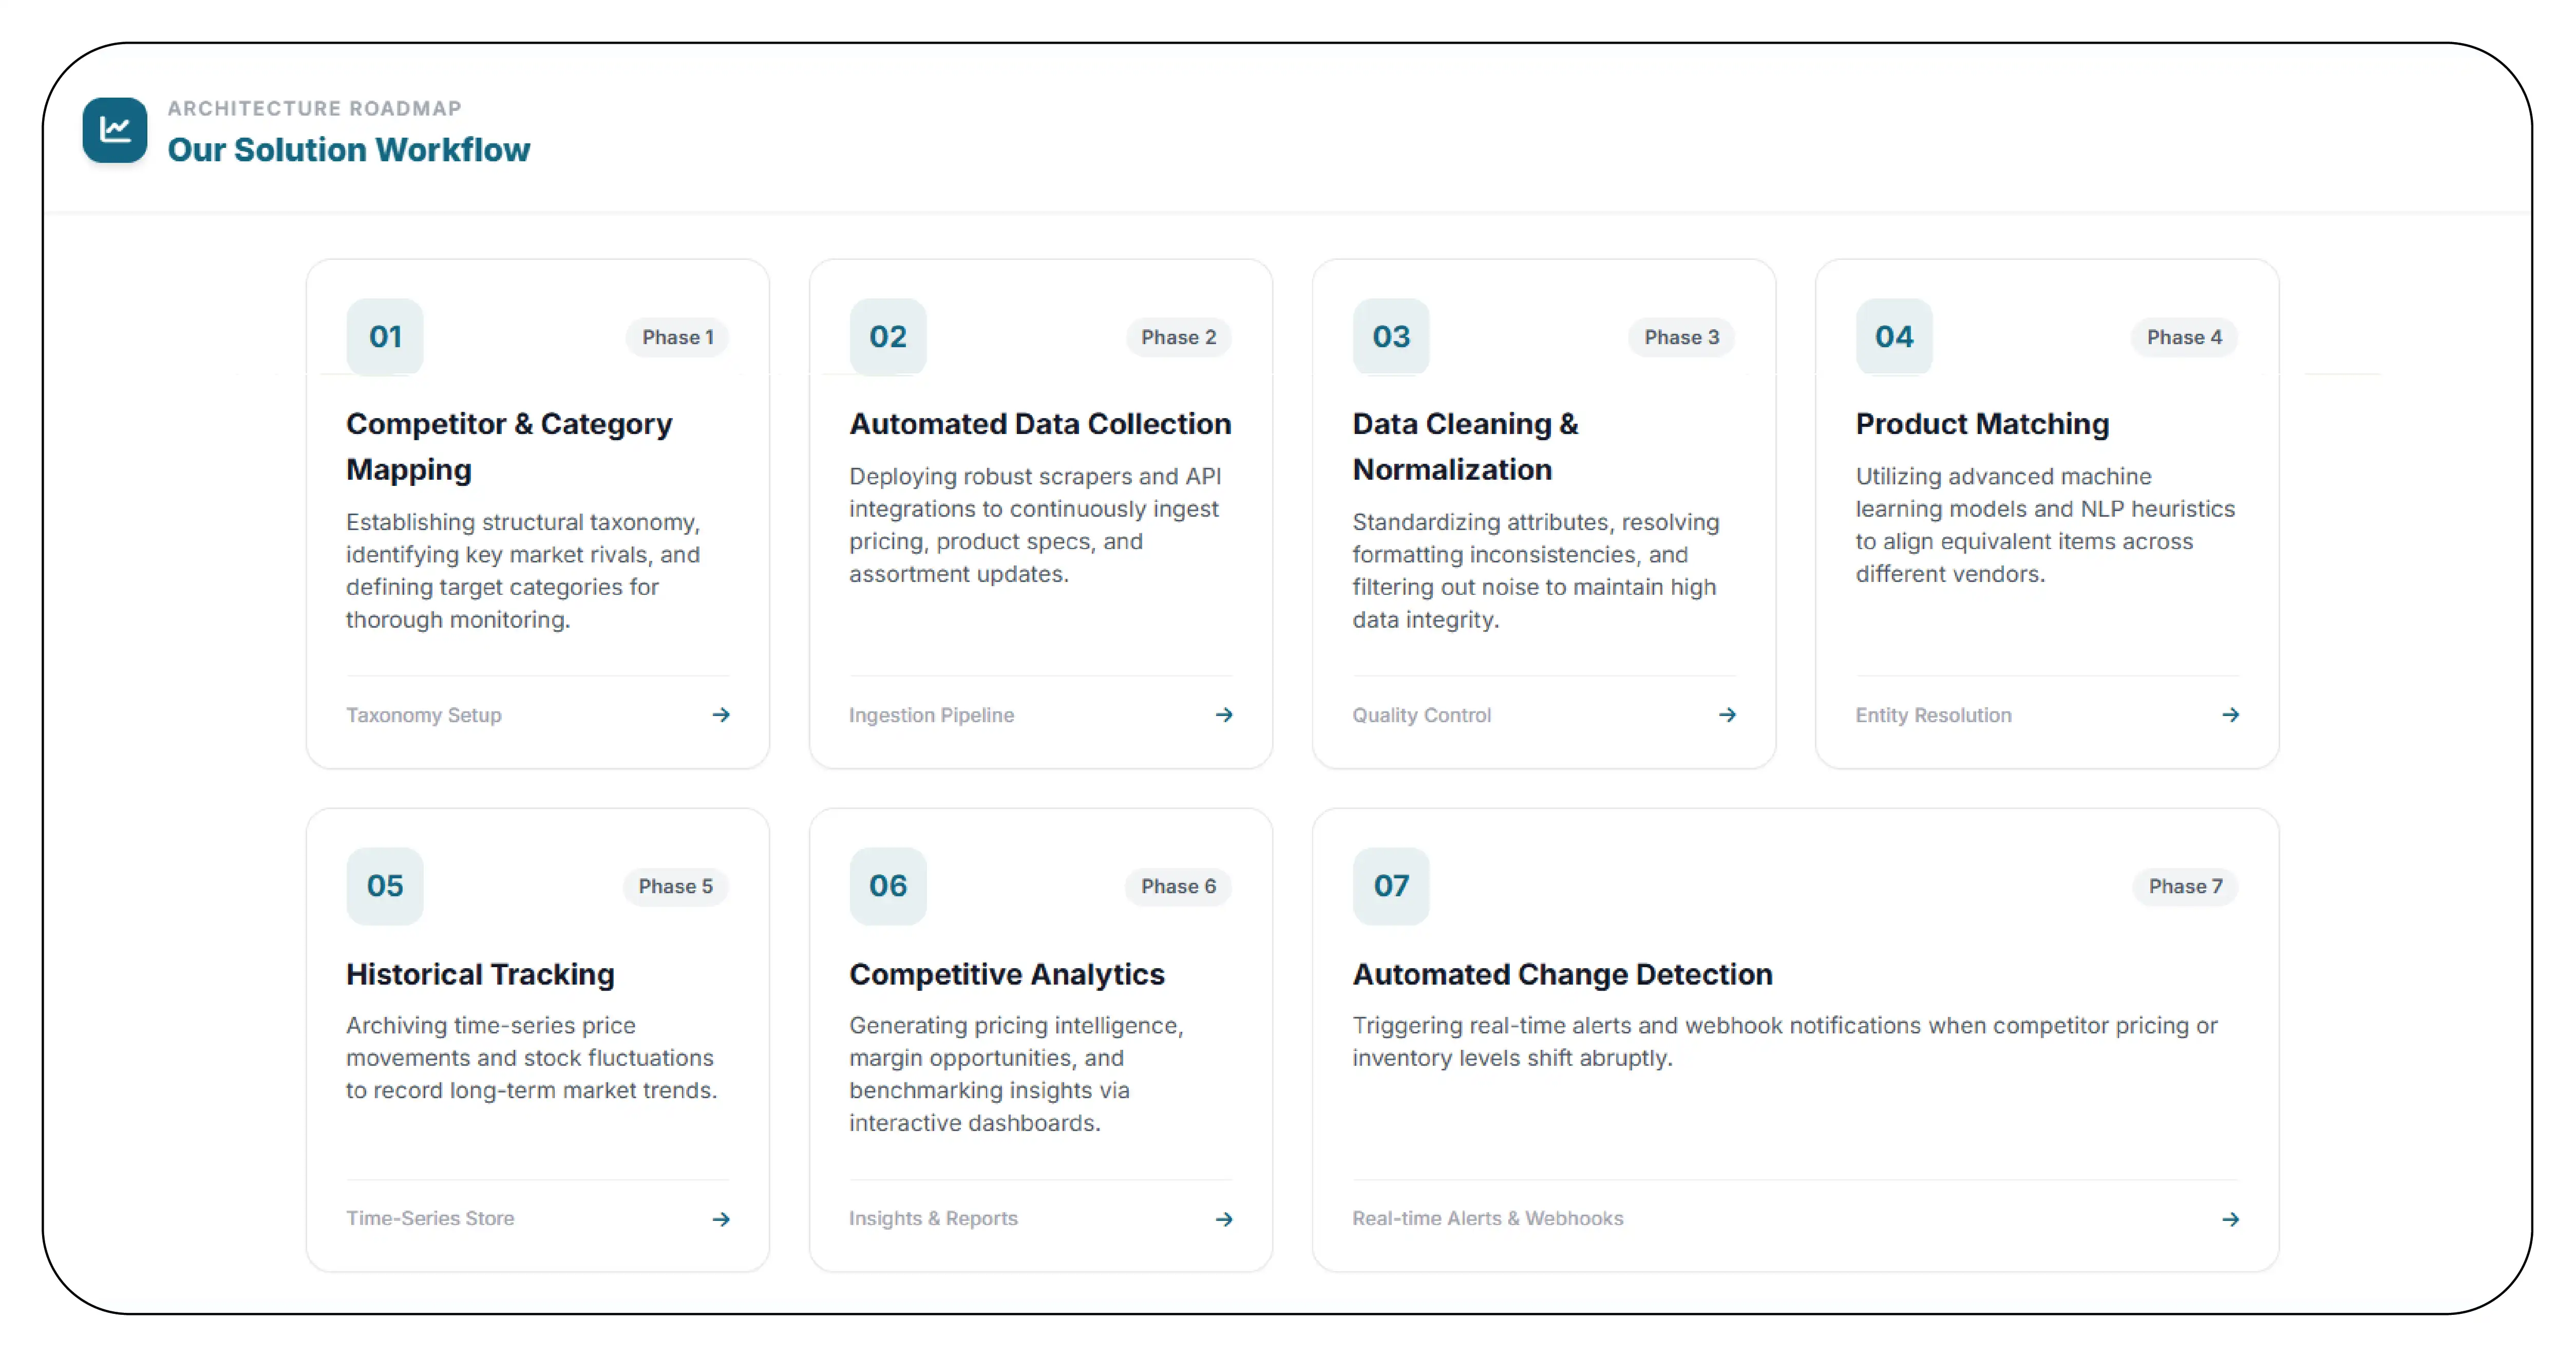2576x1357 pixels.
Task: Click the arrow beside Entity Resolution
Action: point(2230,715)
